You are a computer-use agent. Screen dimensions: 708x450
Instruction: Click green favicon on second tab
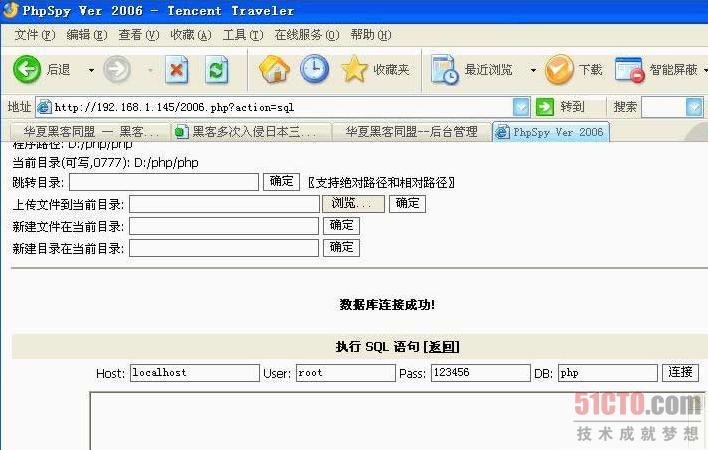(181, 132)
